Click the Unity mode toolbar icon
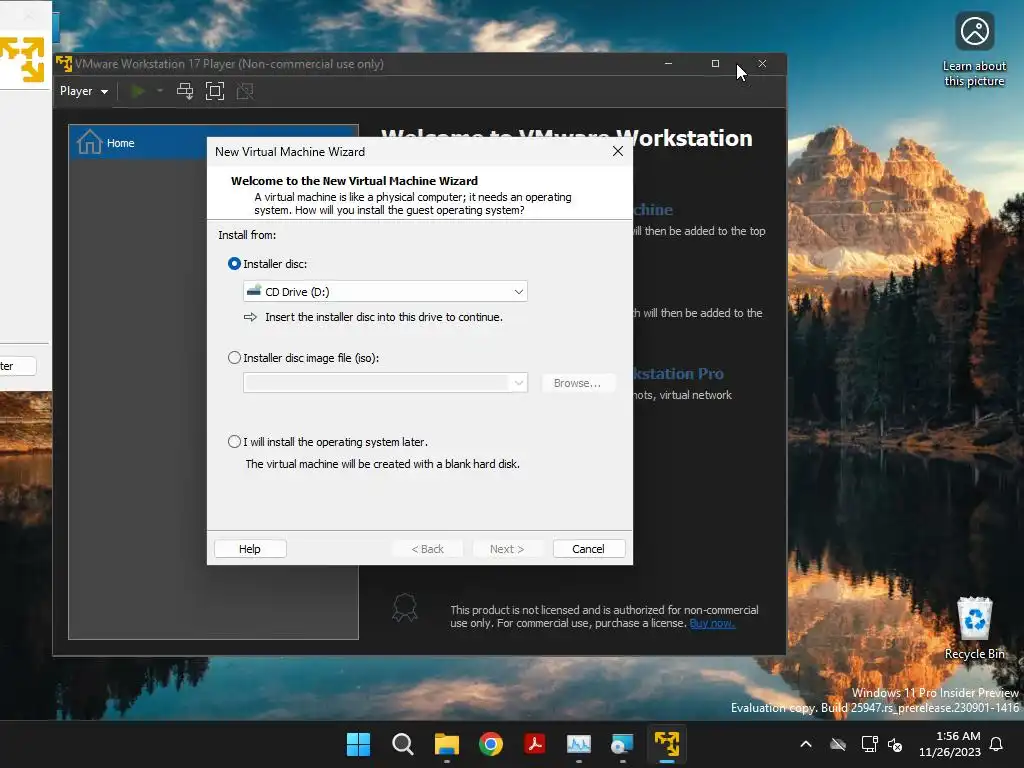The image size is (1024, 768). [246, 91]
